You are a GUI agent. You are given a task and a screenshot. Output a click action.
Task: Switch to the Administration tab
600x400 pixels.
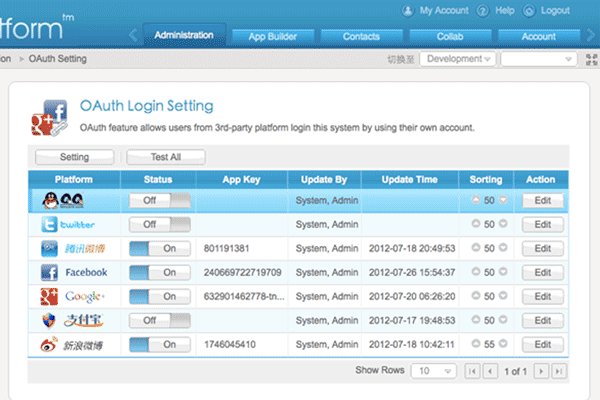[x=184, y=35]
